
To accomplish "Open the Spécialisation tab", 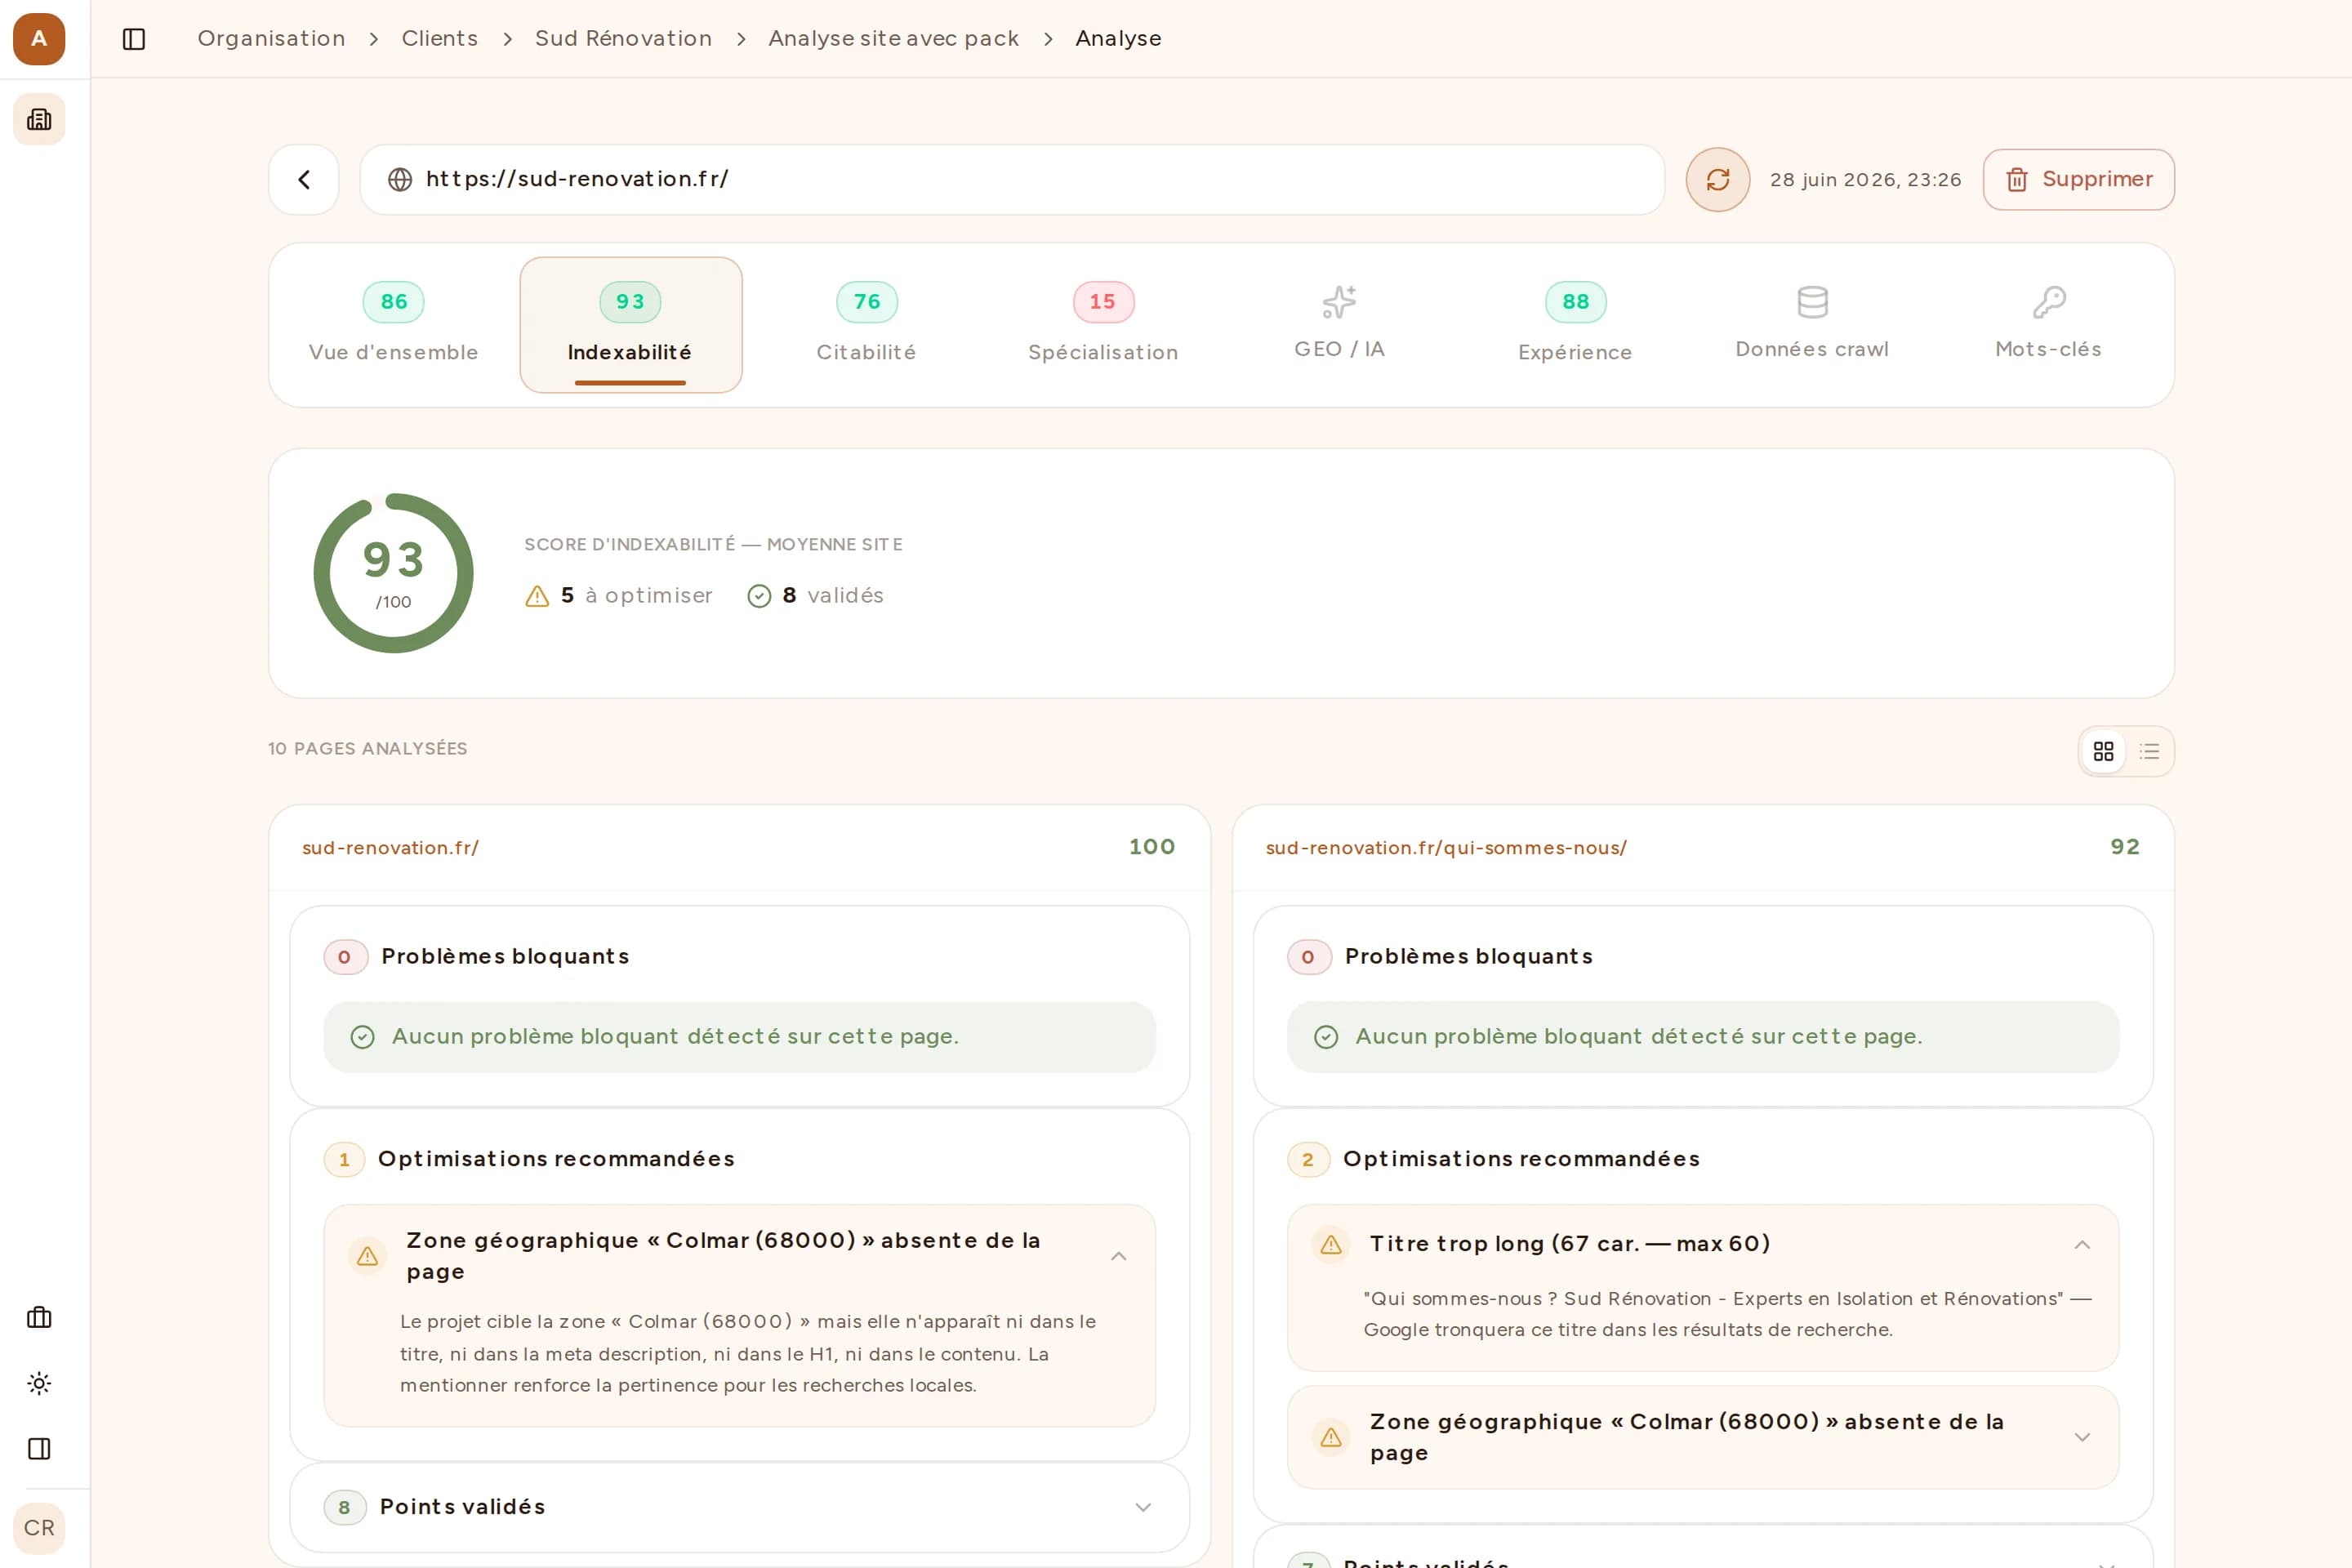I will click(1103, 325).
